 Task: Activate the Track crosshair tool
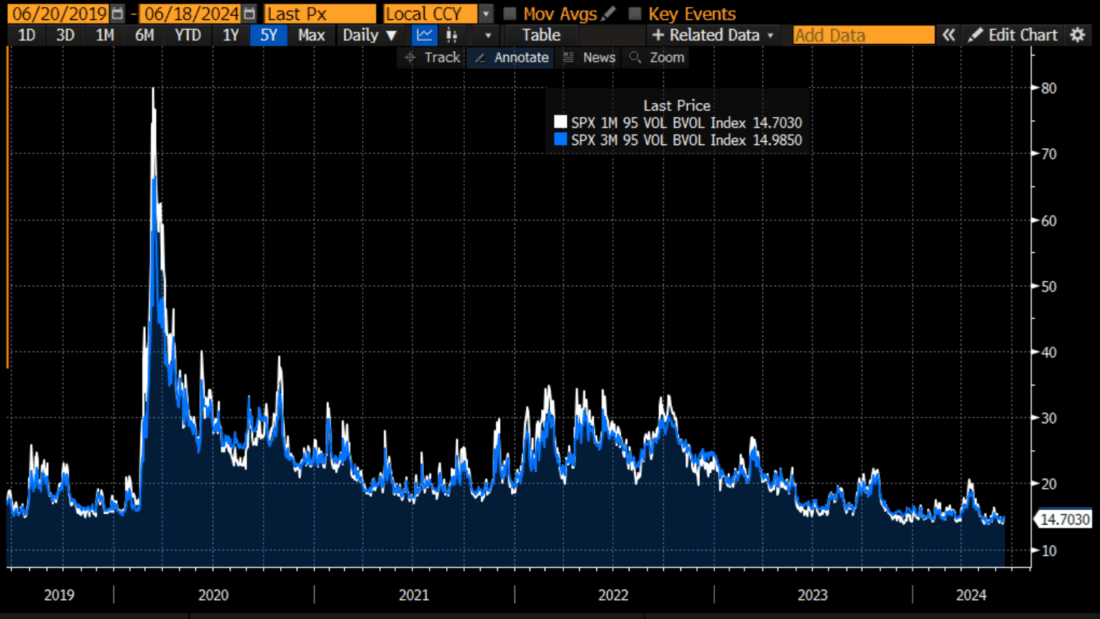432,57
